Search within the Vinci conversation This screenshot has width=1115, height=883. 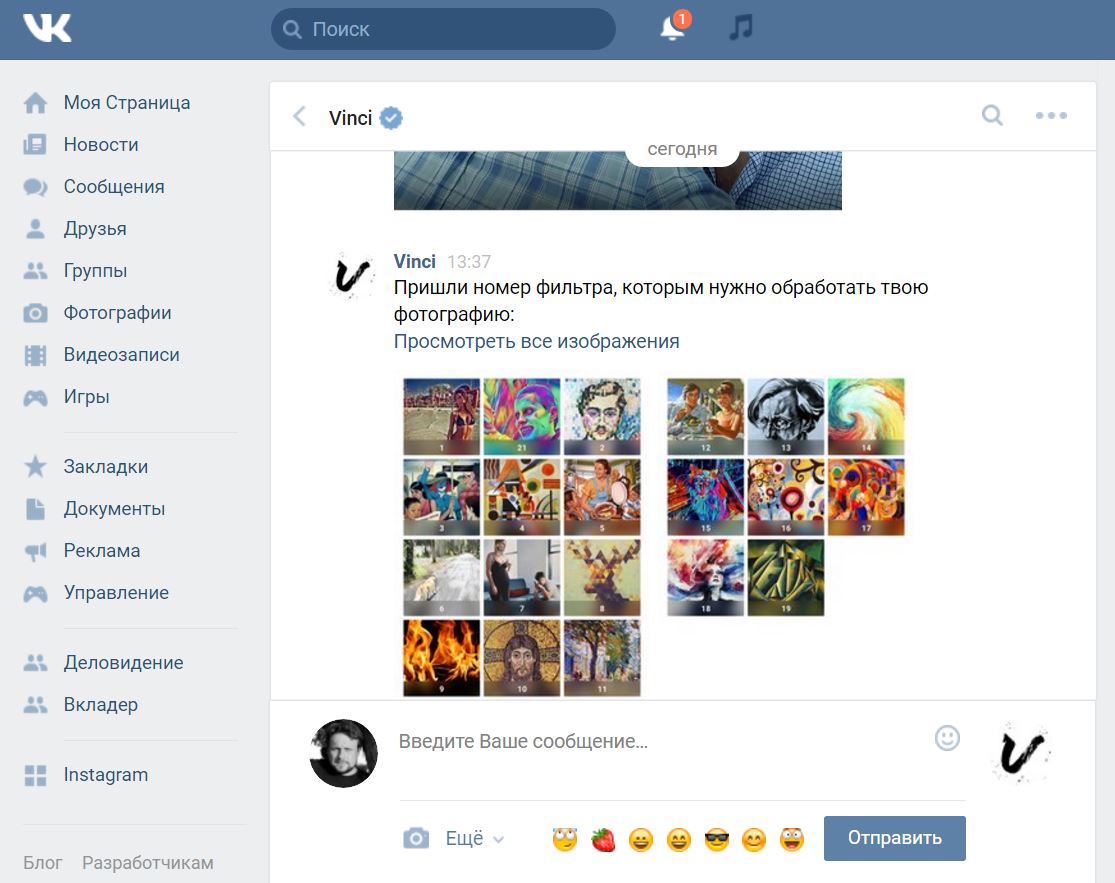(992, 116)
